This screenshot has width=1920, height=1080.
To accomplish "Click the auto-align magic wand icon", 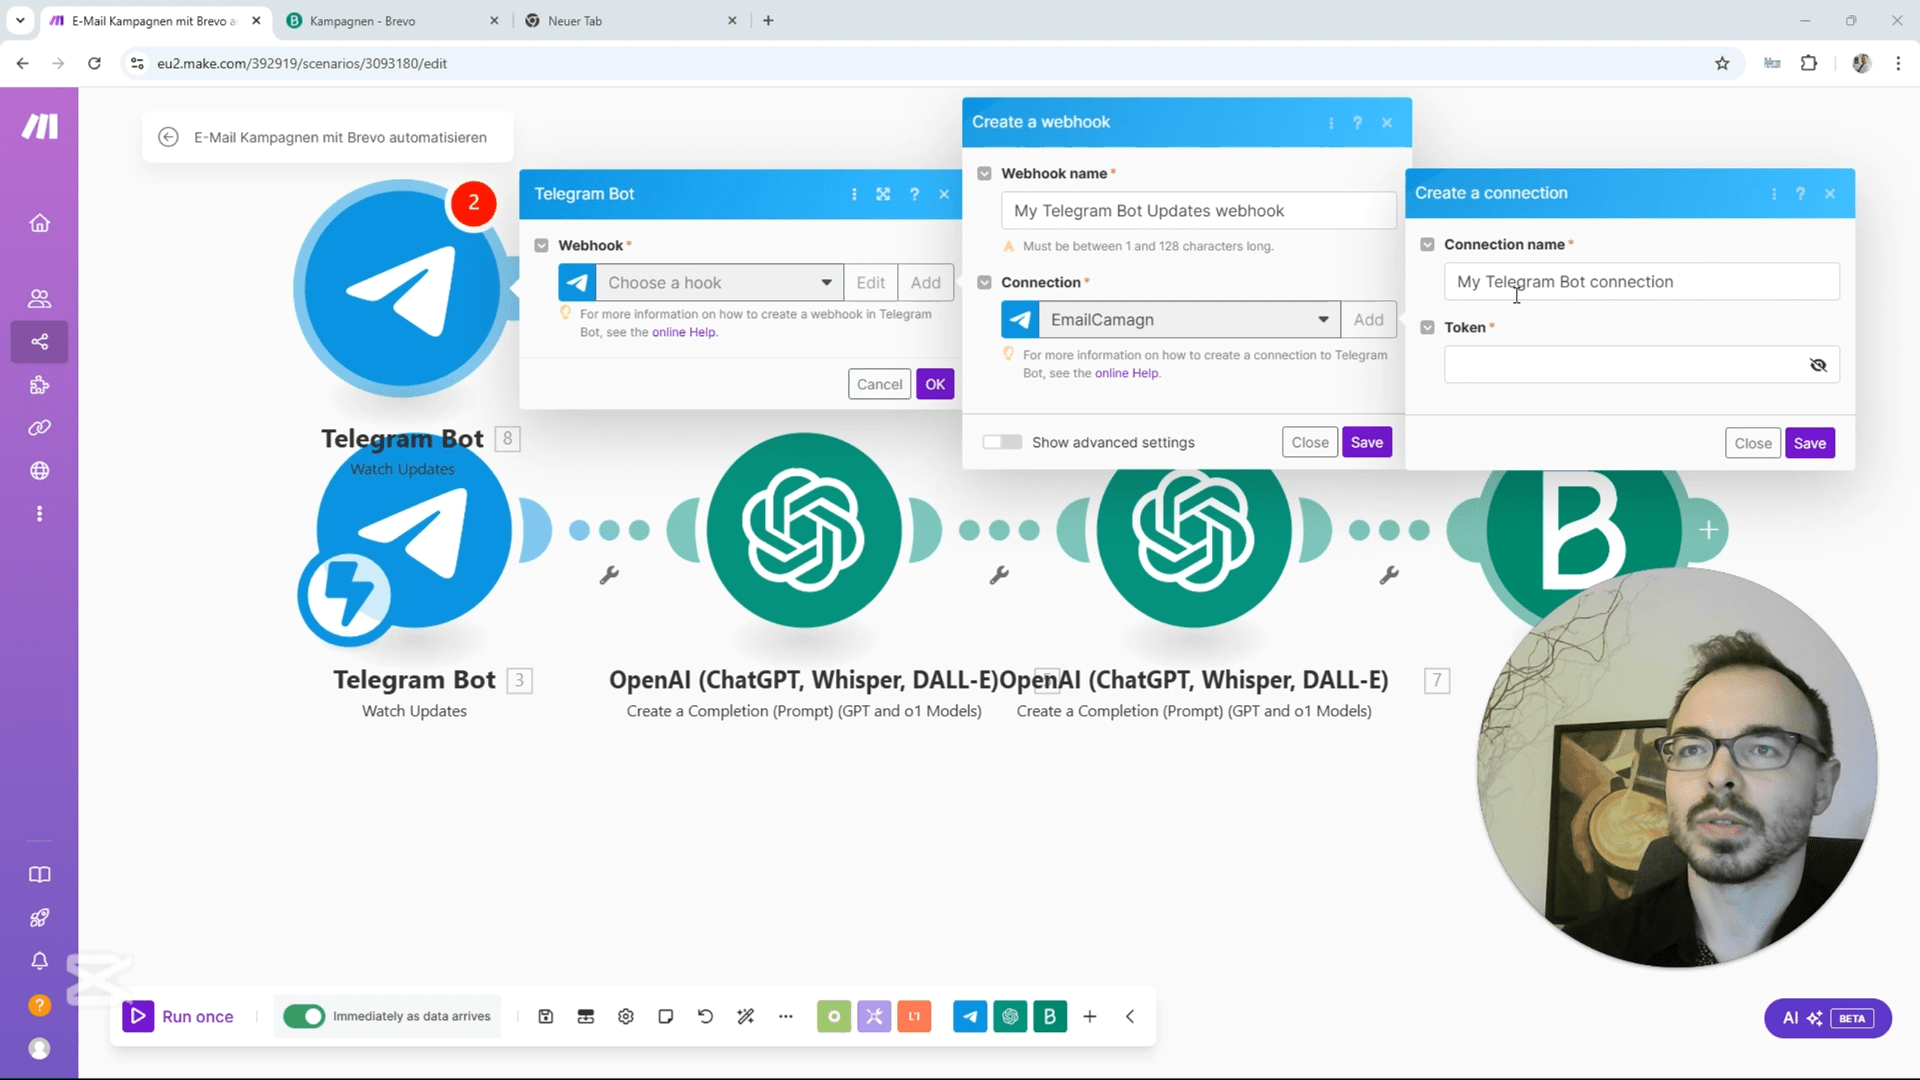I will [746, 1017].
